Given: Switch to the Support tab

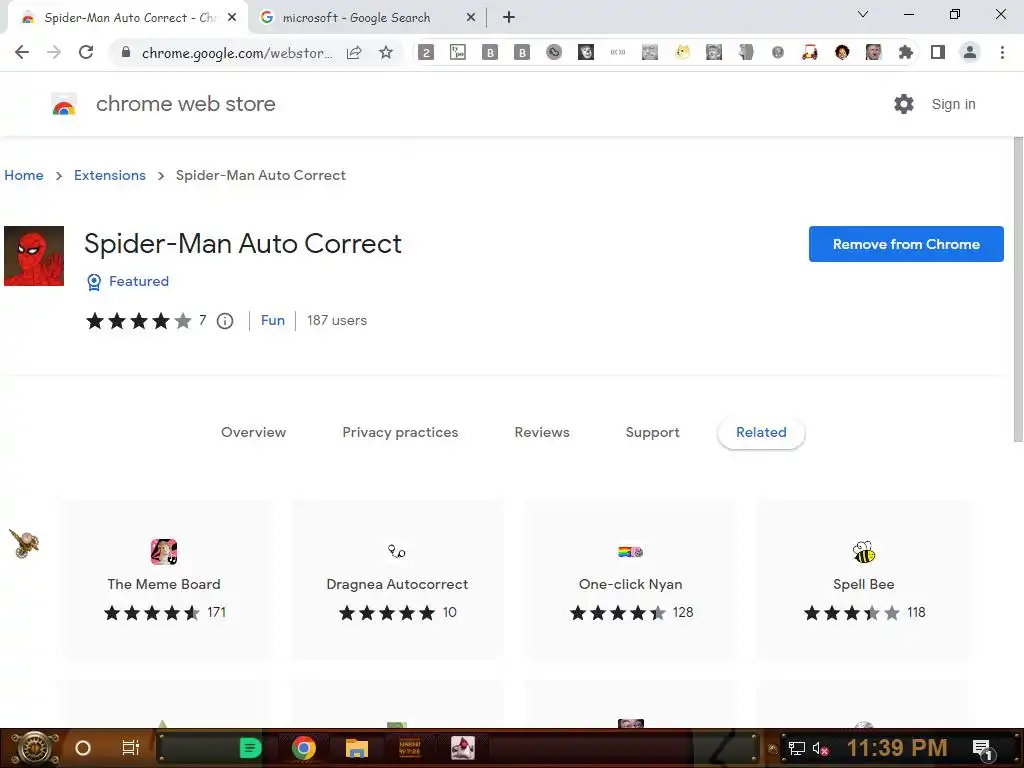Looking at the screenshot, I should tap(652, 432).
